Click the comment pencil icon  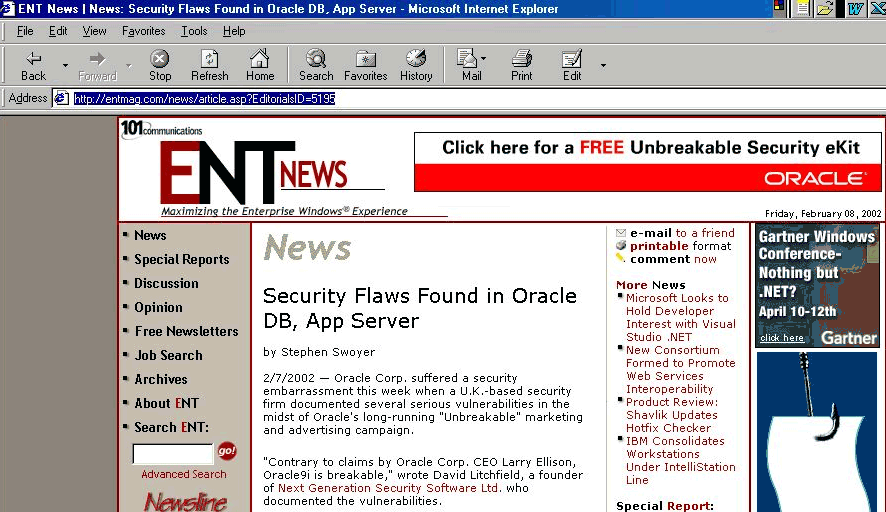[x=620, y=258]
